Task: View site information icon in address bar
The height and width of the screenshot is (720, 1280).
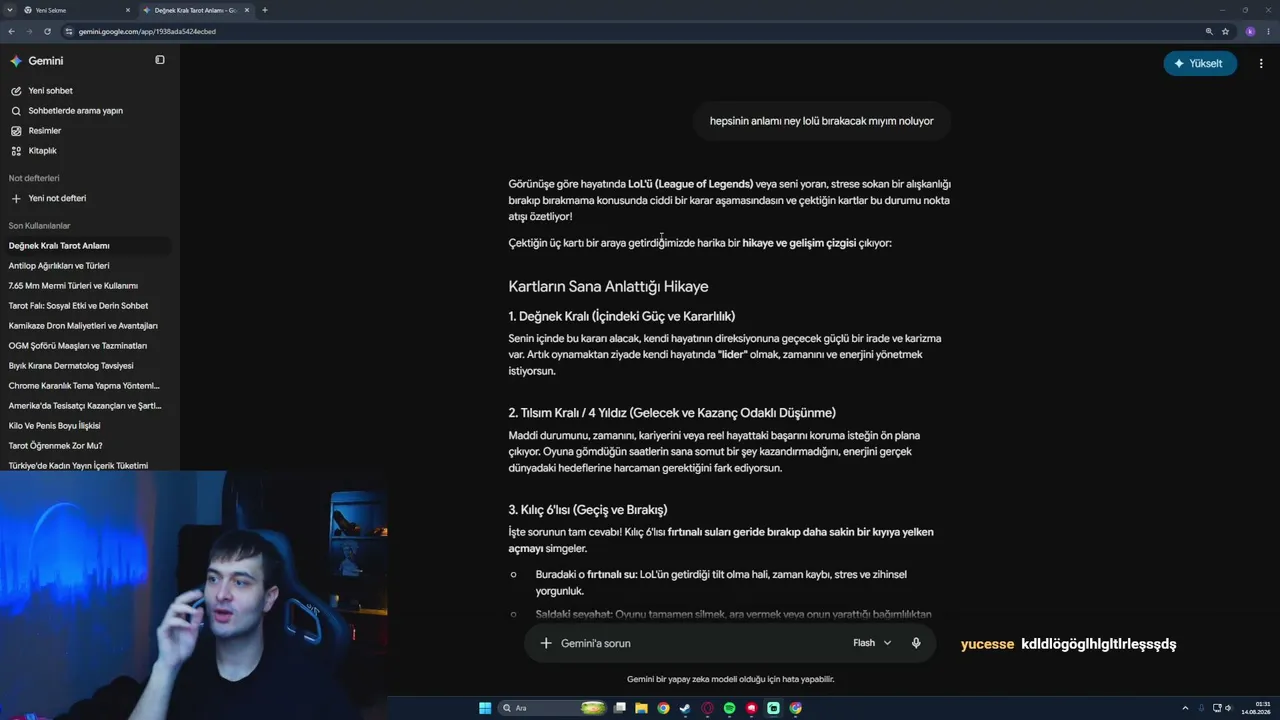Action: tap(69, 31)
